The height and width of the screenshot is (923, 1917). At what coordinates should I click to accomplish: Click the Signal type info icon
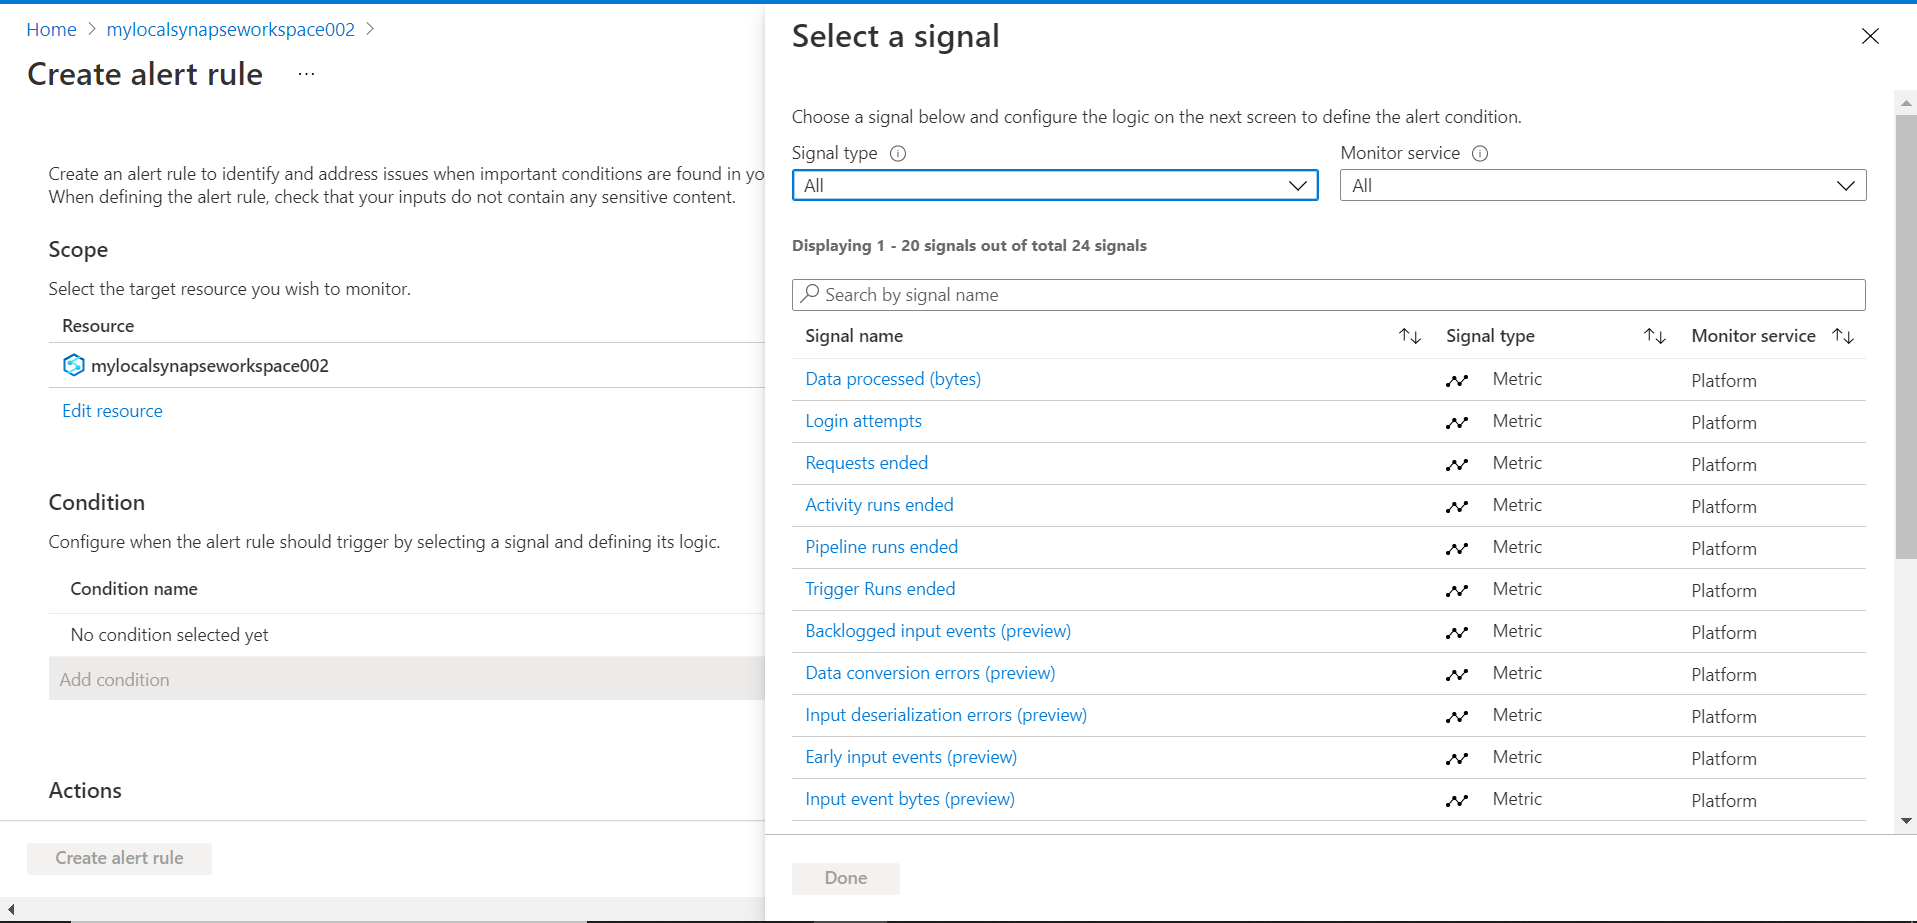pyautogui.click(x=898, y=154)
